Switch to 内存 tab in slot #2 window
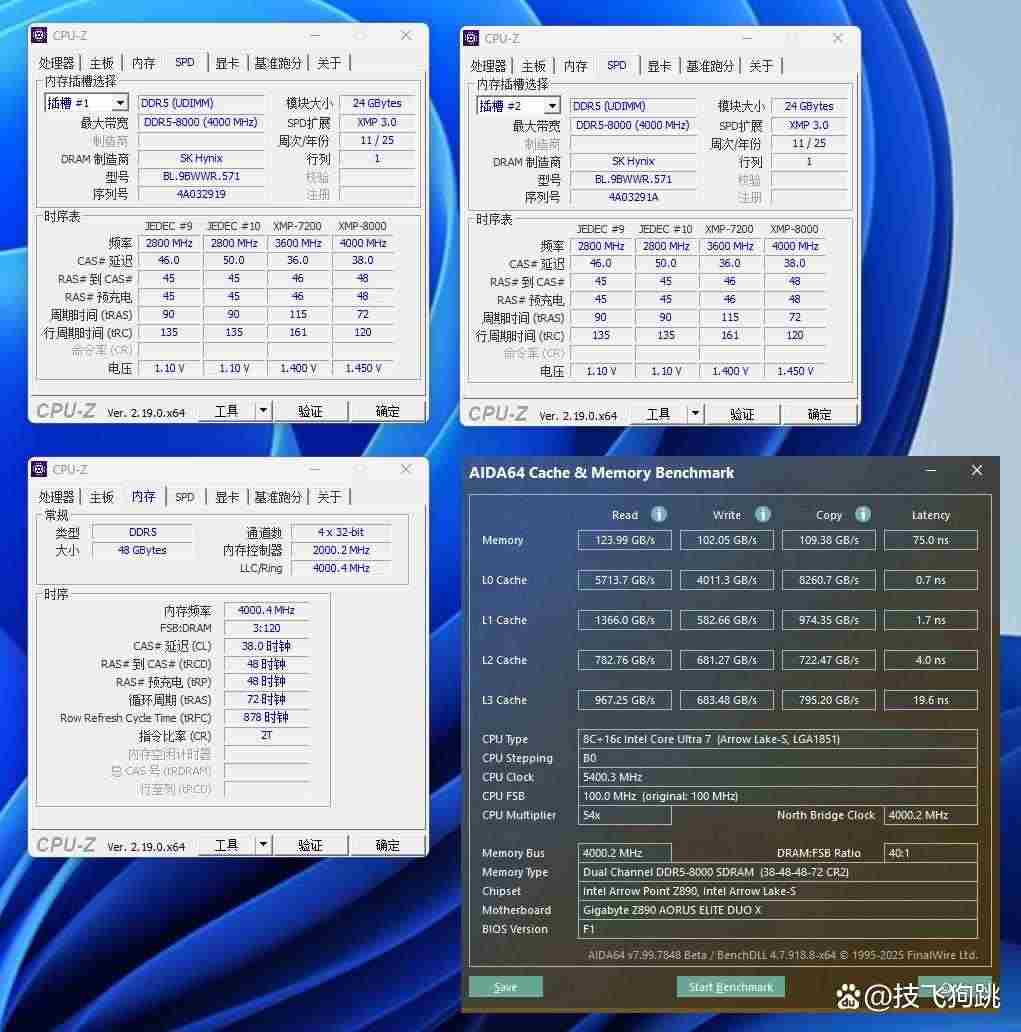This screenshot has width=1021, height=1032. 575,66
